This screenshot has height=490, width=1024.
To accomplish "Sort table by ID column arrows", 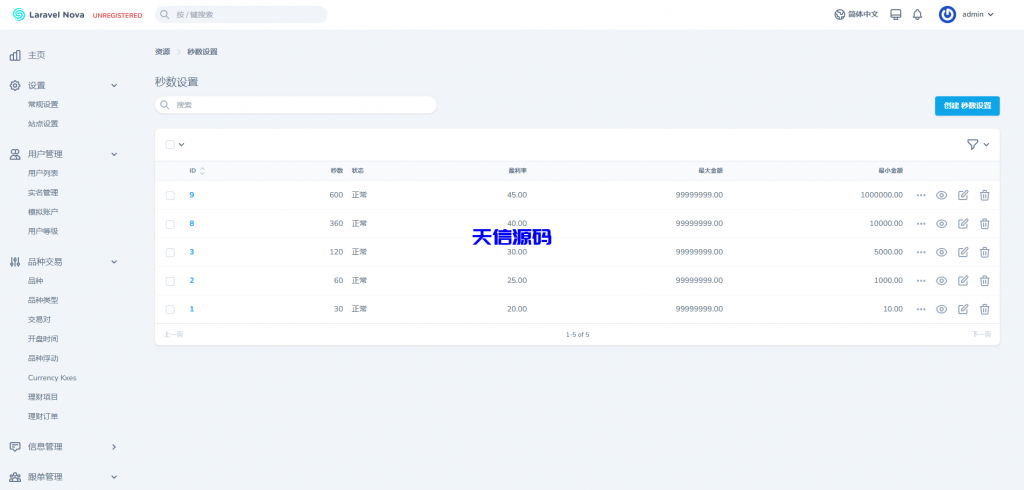I will point(202,171).
